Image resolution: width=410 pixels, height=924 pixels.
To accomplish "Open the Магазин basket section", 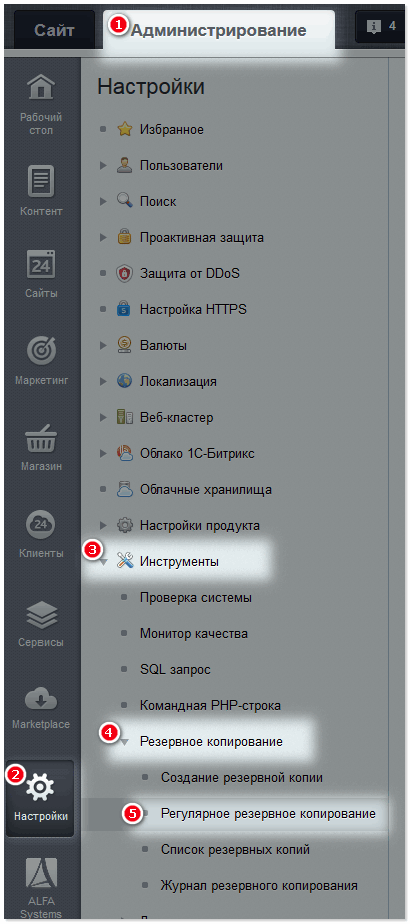I will tap(41, 447).
